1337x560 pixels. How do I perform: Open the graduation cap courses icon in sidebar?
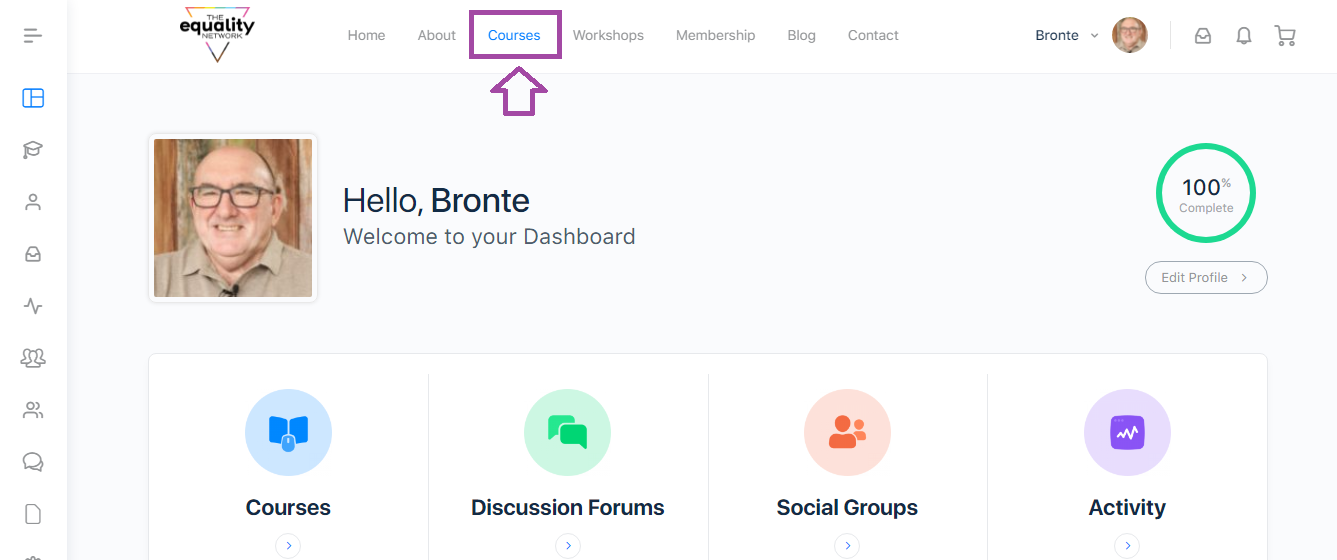click(33, 150)
